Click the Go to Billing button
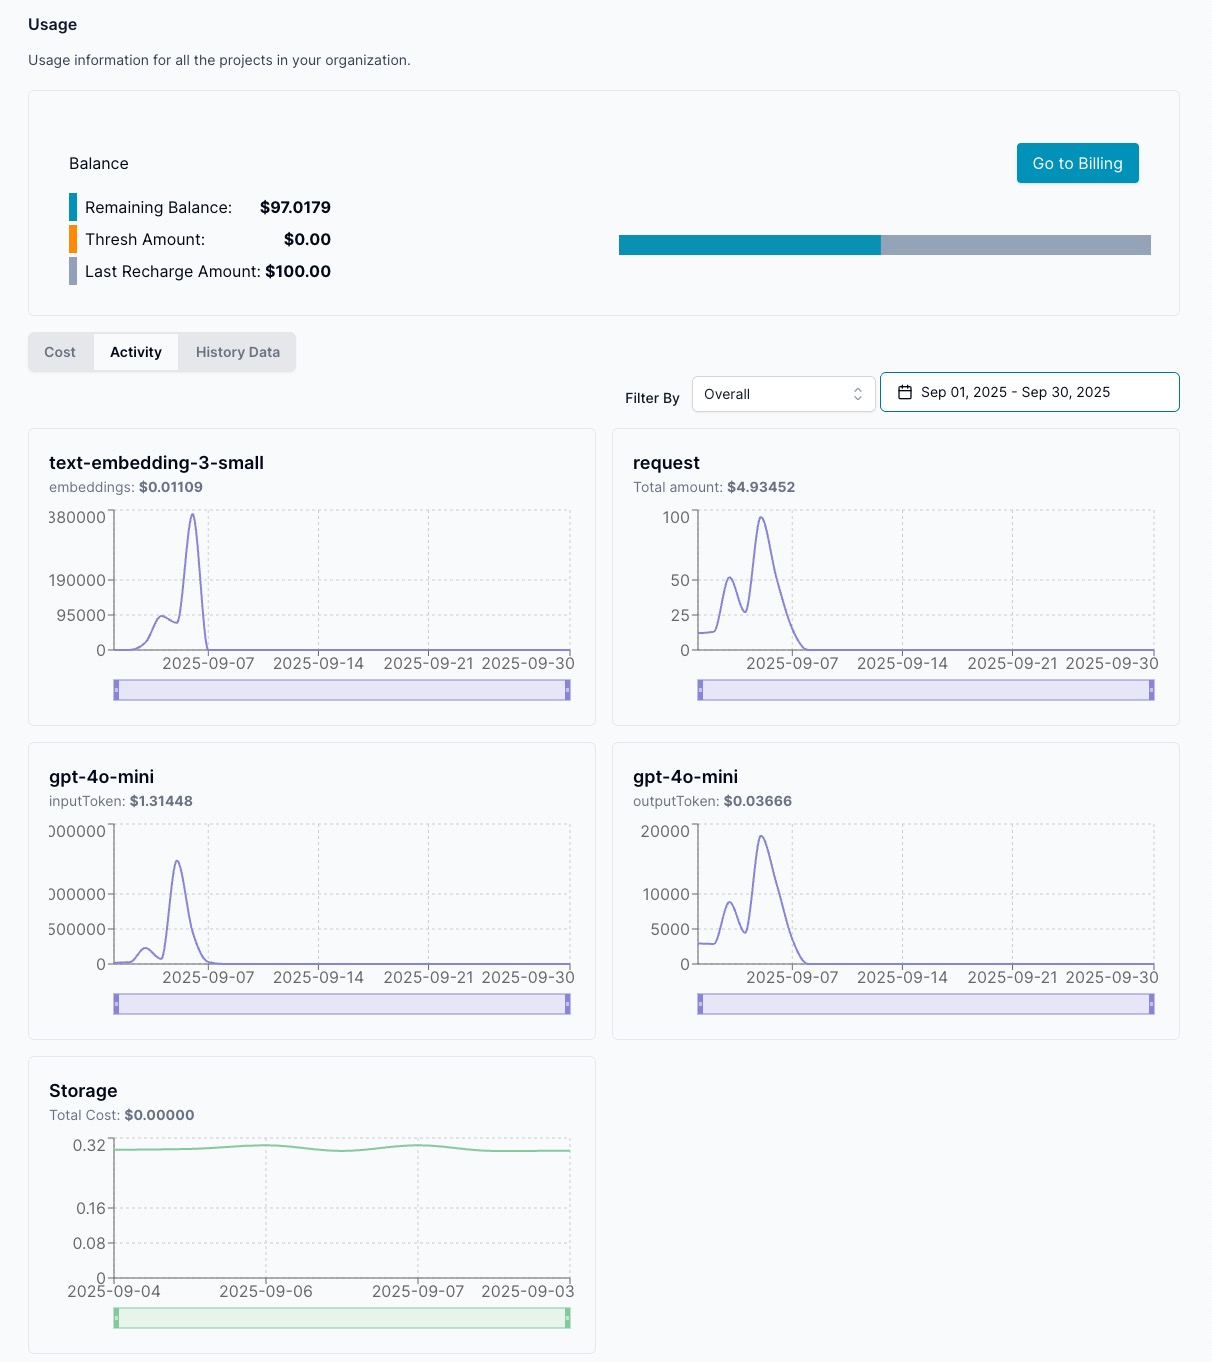1212x1362 pixels. [1077, 163]
